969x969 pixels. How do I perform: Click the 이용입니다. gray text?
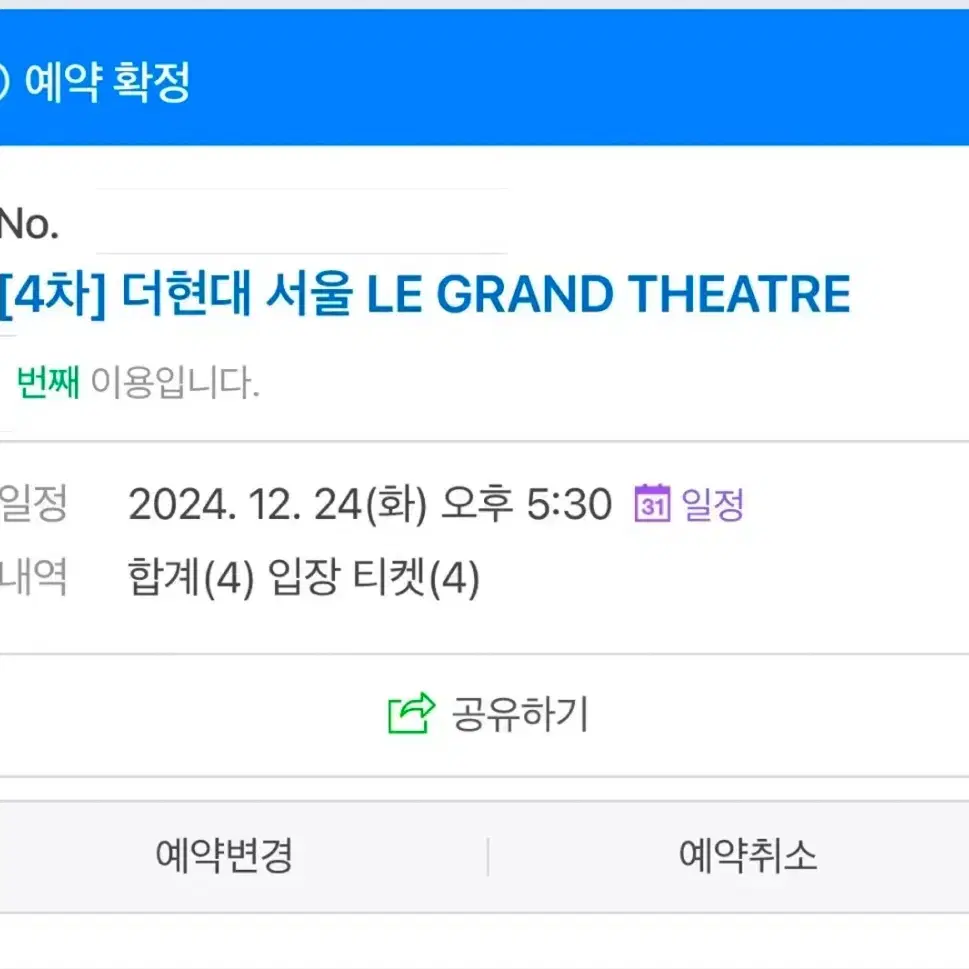pyautogui.click(x=175, y=382)
